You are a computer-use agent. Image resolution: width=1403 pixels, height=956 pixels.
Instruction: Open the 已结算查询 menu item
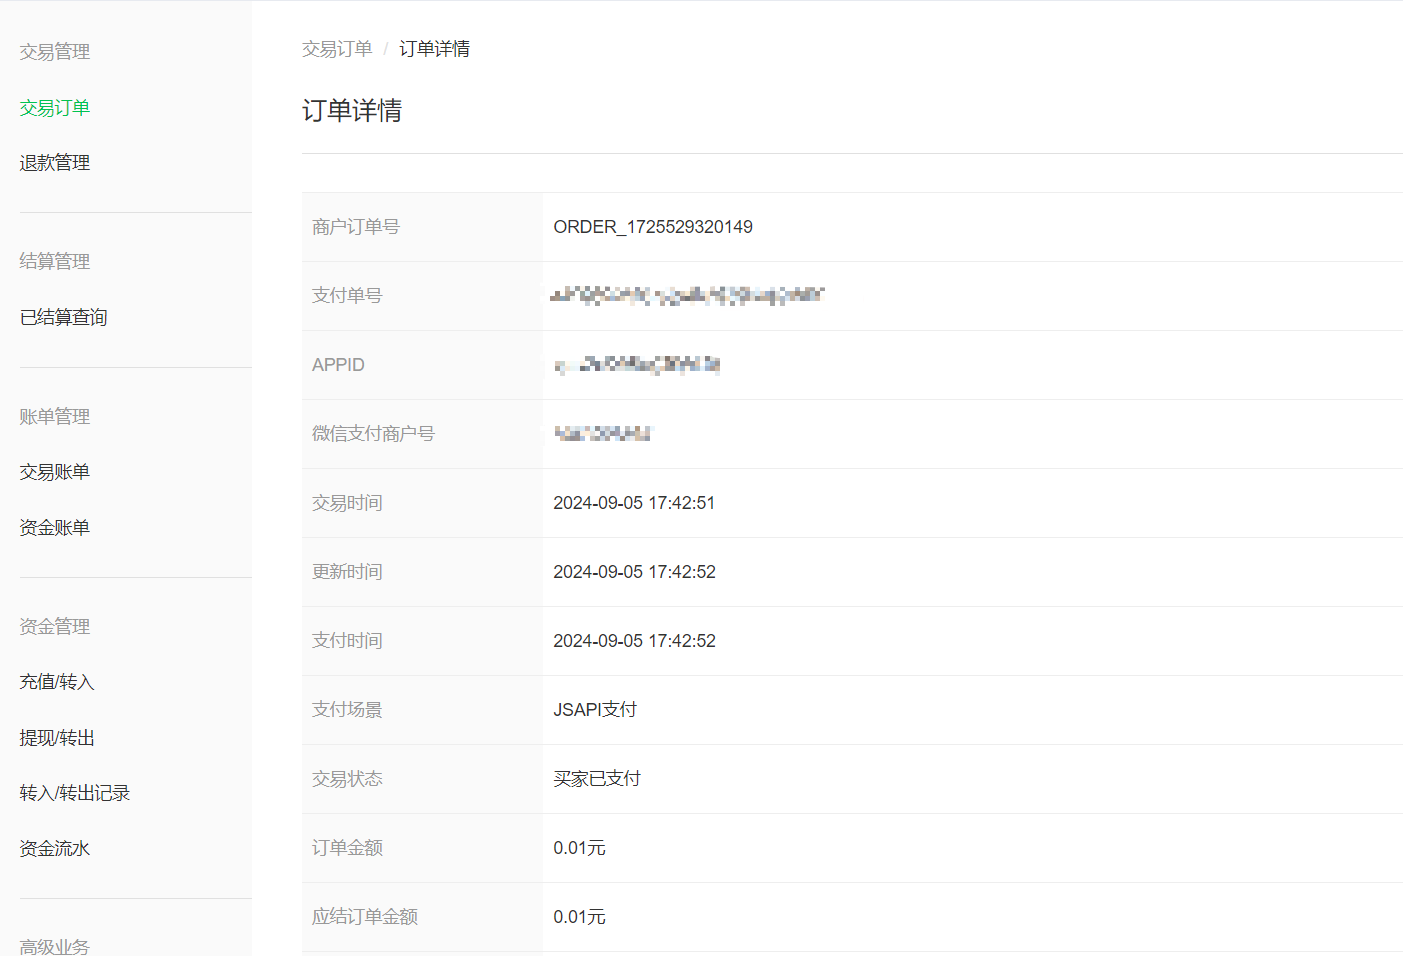point(63,318)
